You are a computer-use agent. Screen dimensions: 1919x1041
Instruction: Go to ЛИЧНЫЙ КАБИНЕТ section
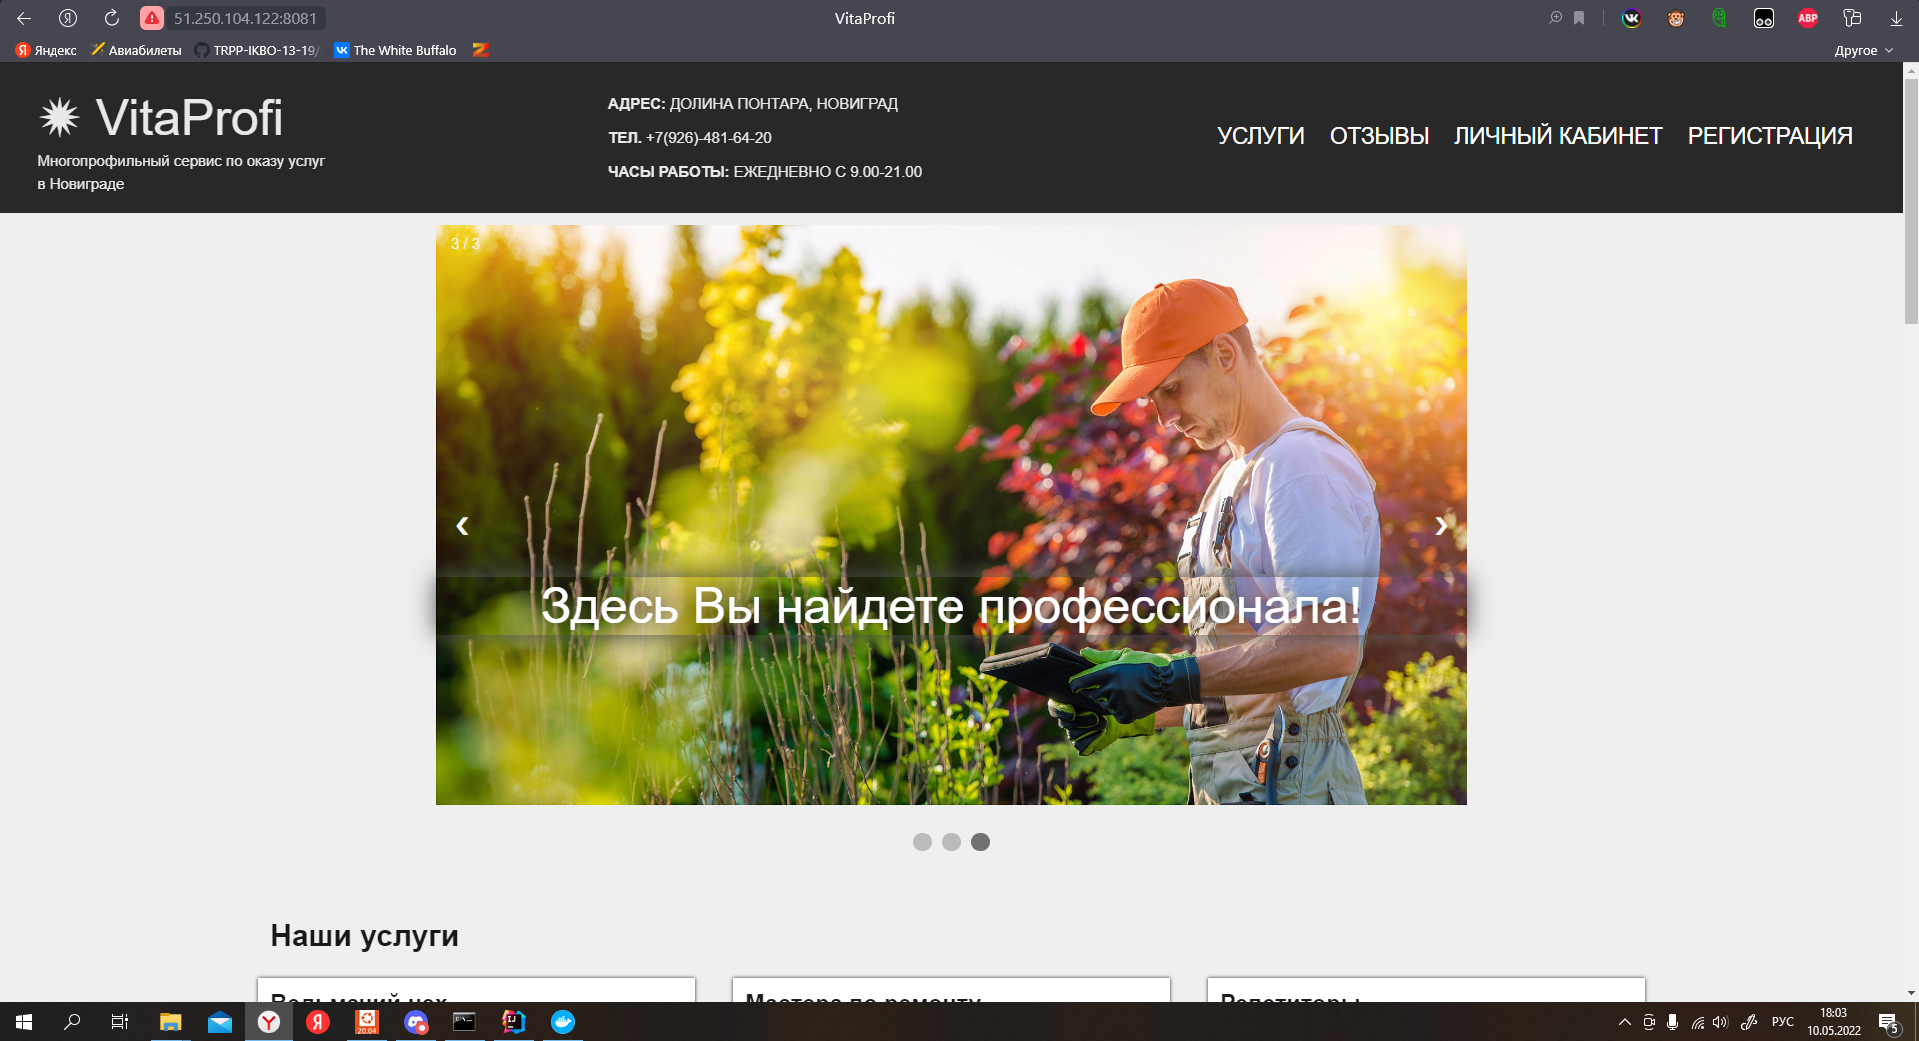(x=1557, y=135)
